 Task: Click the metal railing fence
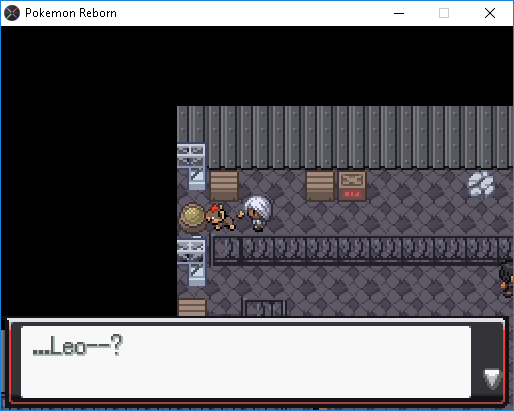(362, 250)
